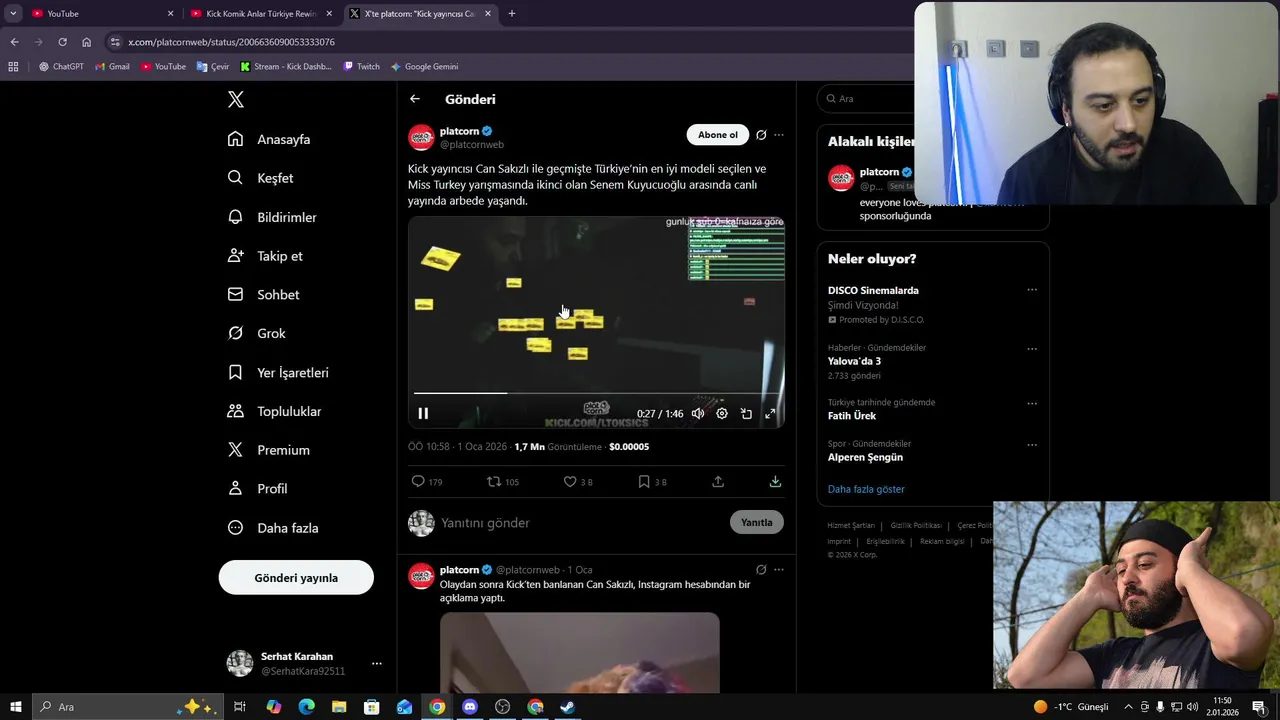Open ChatGPT bookmark

point(61,67)
